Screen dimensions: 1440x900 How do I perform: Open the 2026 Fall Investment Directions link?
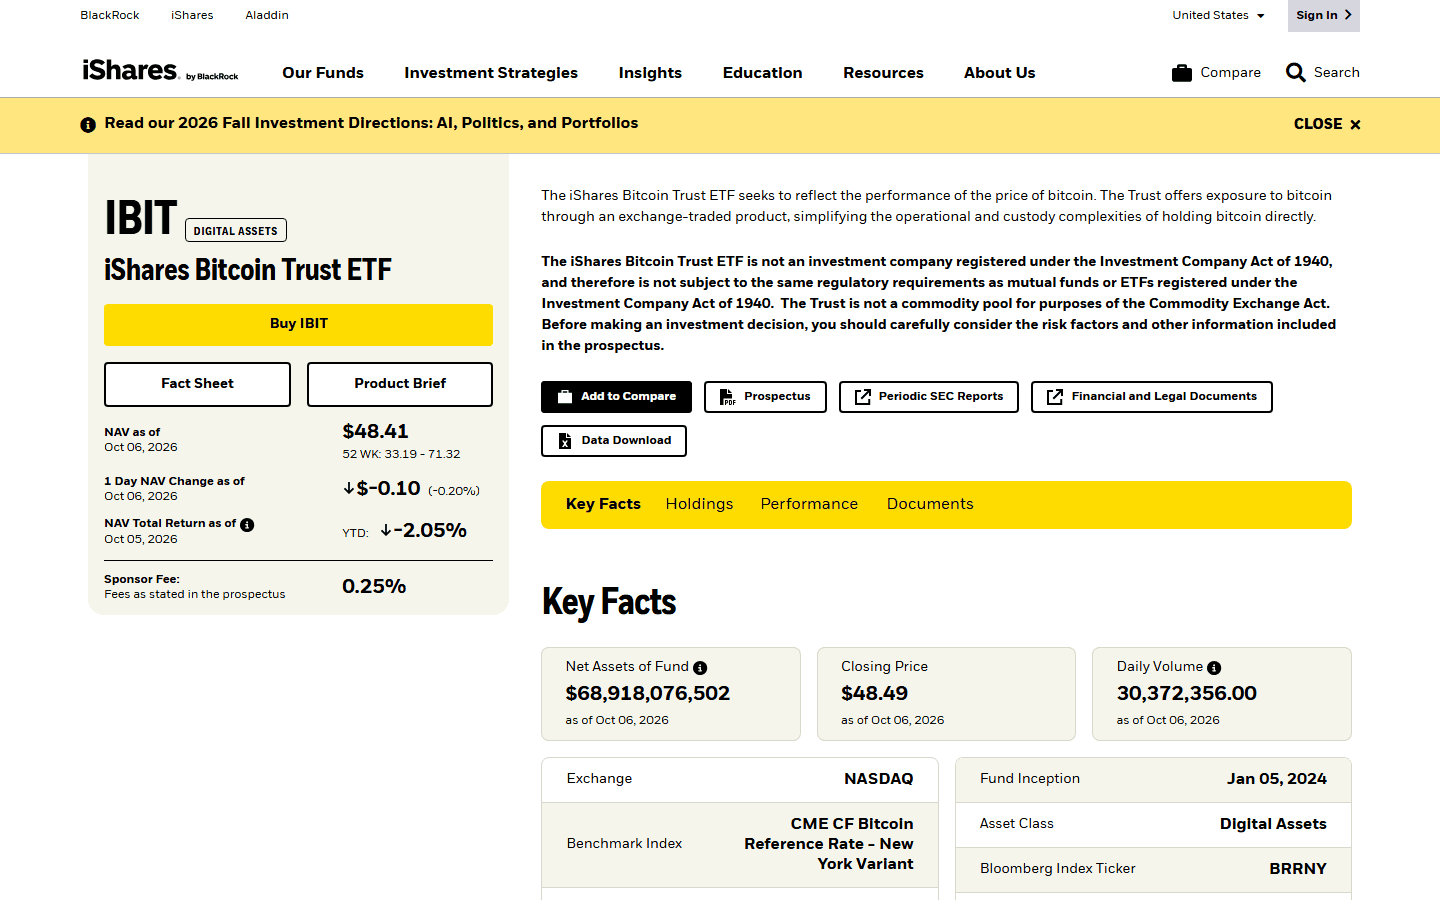(x=371, y=123)
